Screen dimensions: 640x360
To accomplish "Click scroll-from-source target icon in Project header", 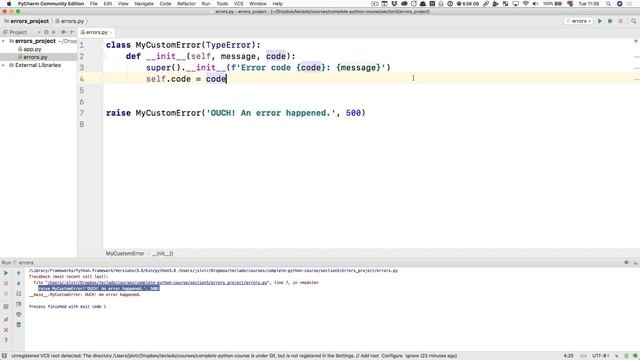I will (x=46, y=32).
